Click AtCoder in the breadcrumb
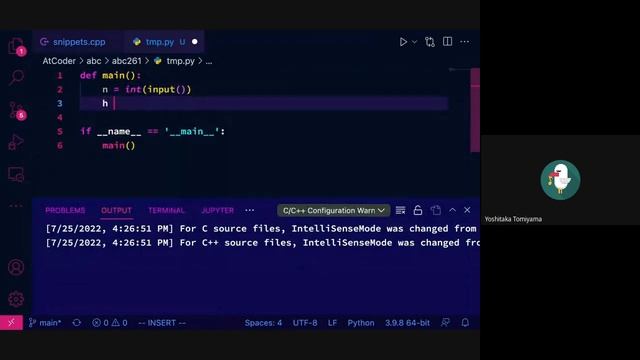 59,61
